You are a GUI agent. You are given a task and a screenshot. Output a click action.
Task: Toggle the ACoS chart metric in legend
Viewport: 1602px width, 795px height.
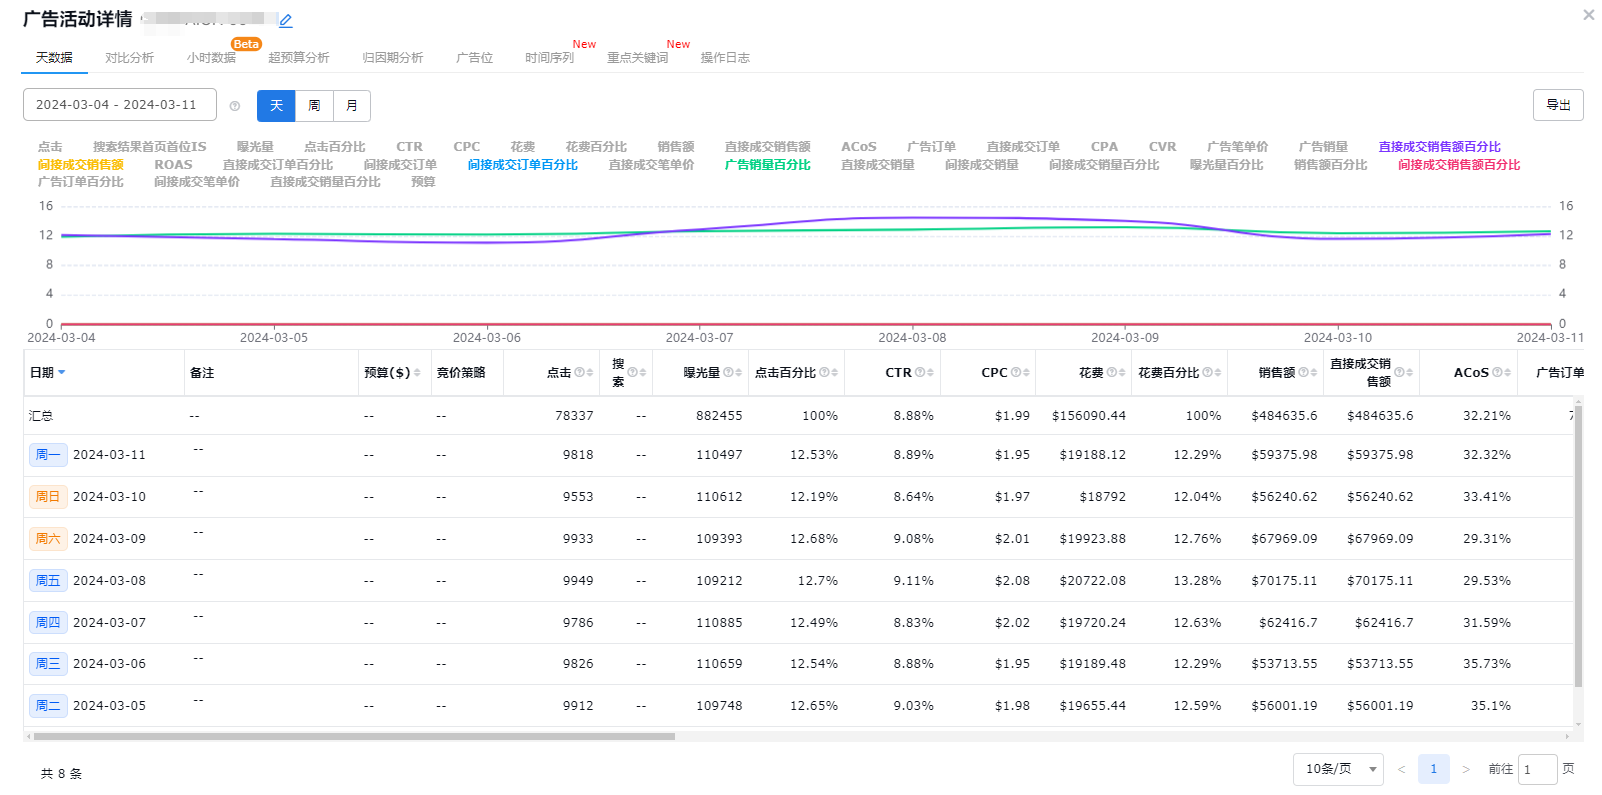tap(858, 147)
